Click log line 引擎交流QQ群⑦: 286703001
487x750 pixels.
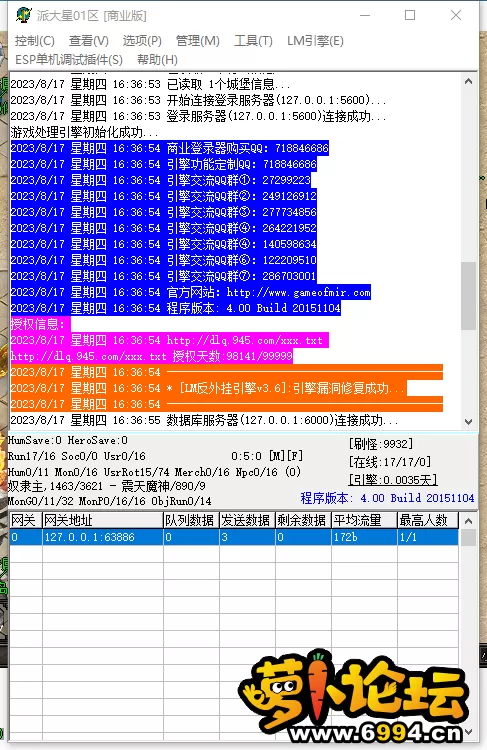(x=163, y=276)
